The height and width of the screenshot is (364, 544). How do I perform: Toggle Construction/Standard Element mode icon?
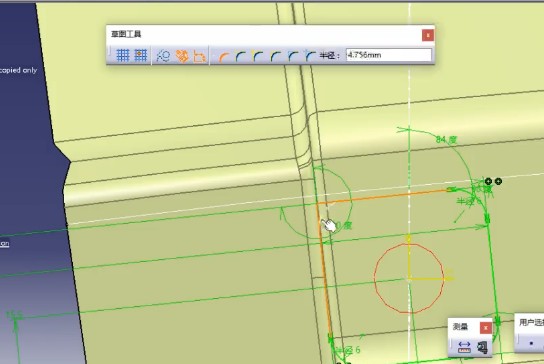163,56
